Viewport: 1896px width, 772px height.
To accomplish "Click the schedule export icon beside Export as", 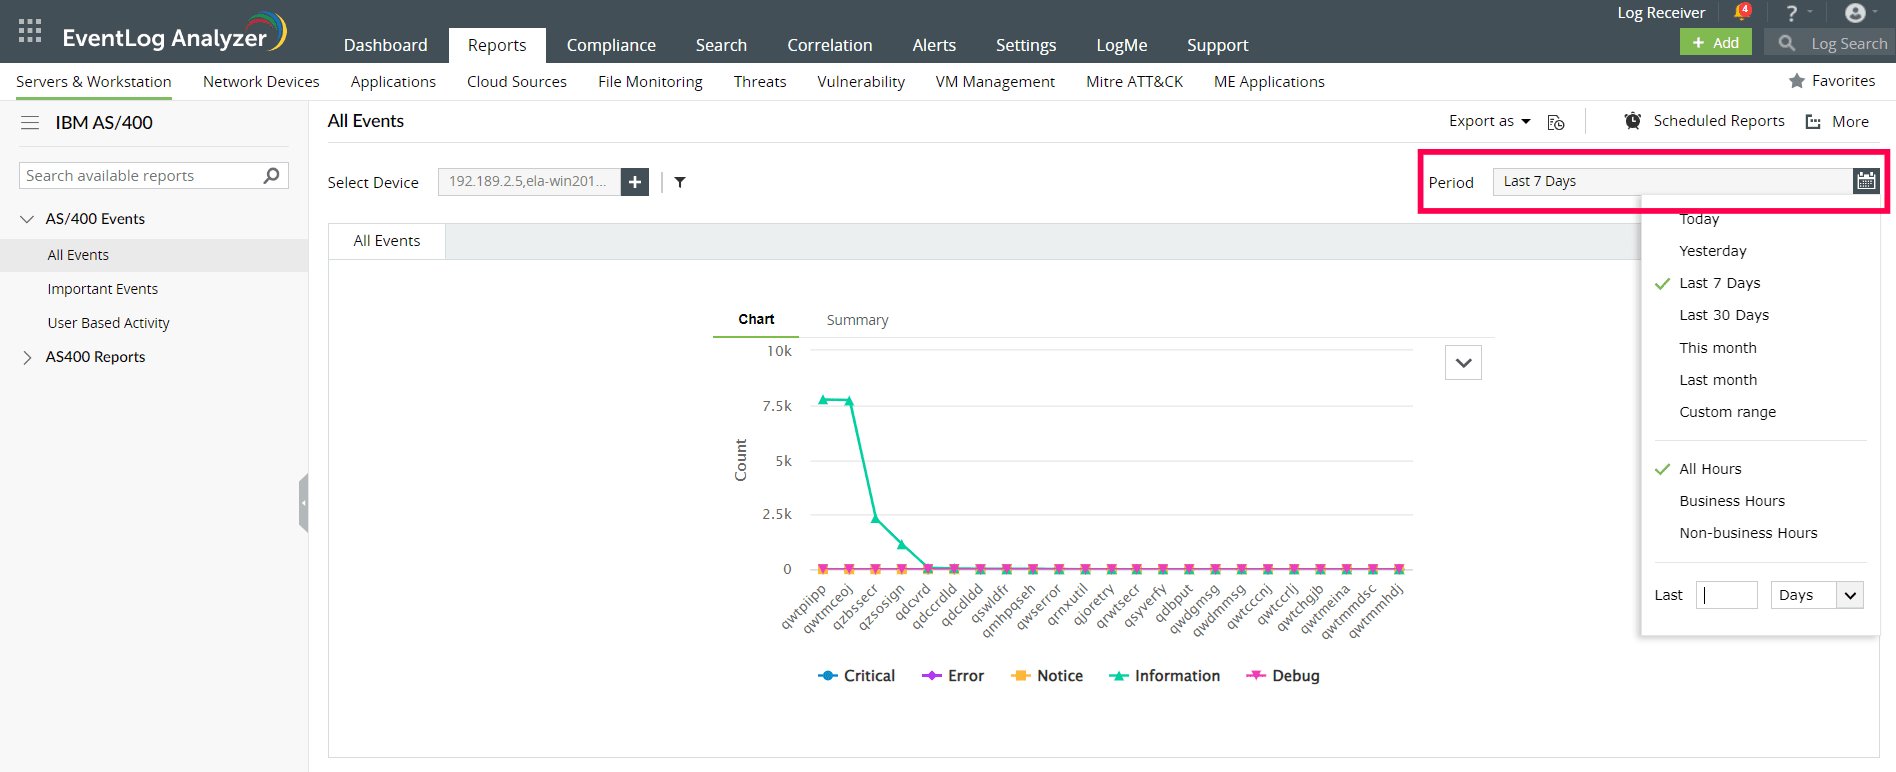I will [x=1556, y=122].
